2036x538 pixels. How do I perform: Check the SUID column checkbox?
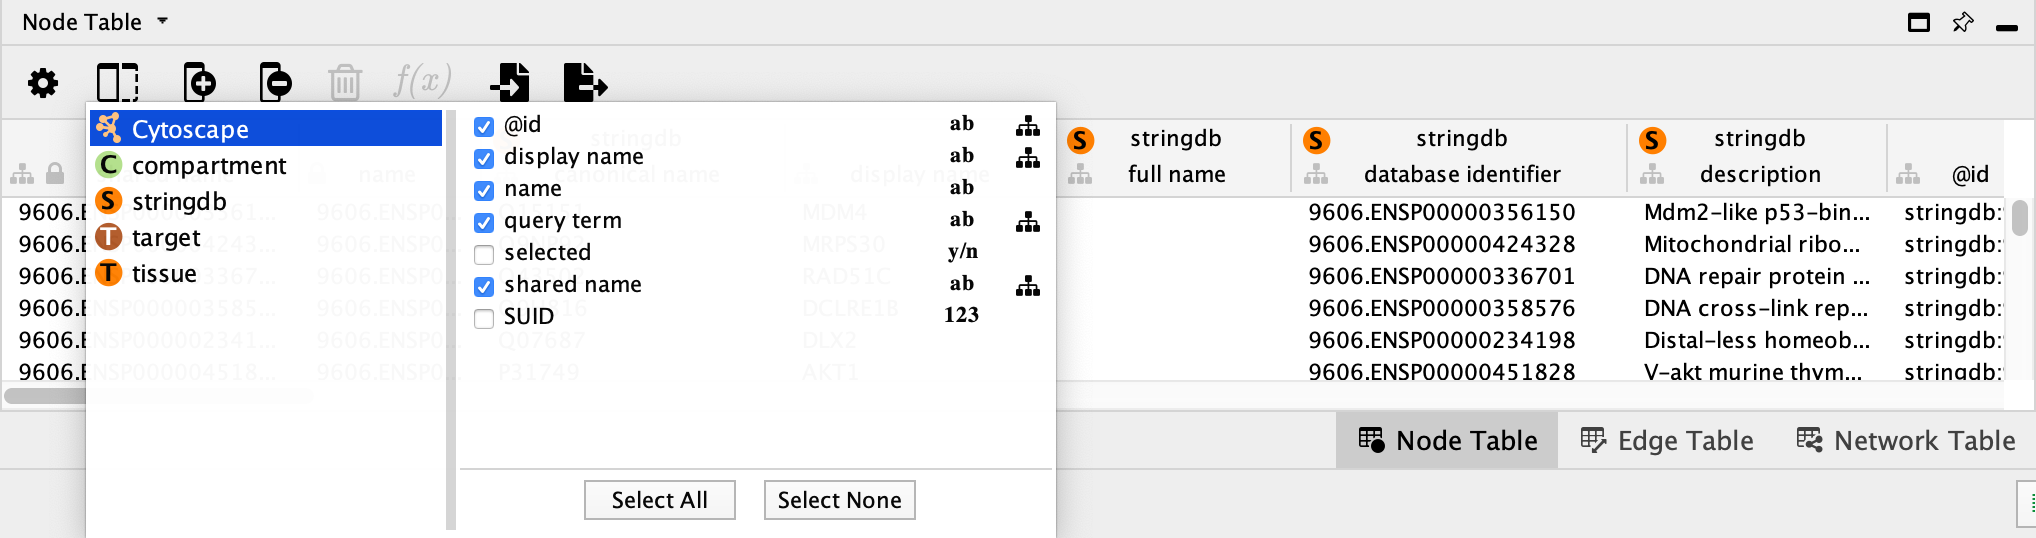(x=484, y=318)
